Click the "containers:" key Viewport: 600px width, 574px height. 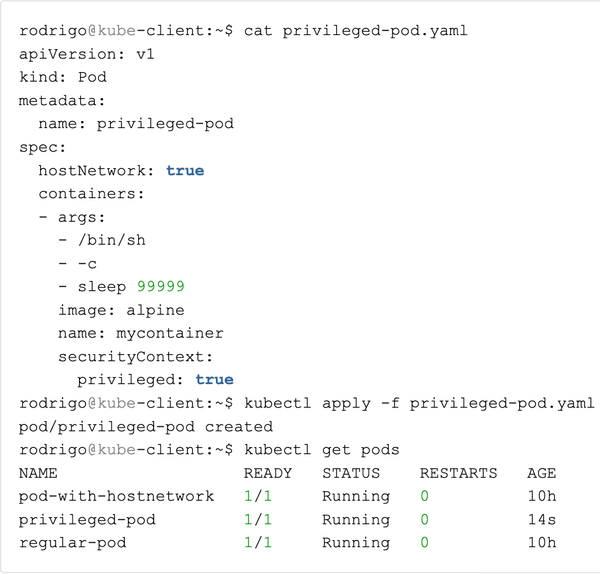pyautogui.click(x=92, y=194)
